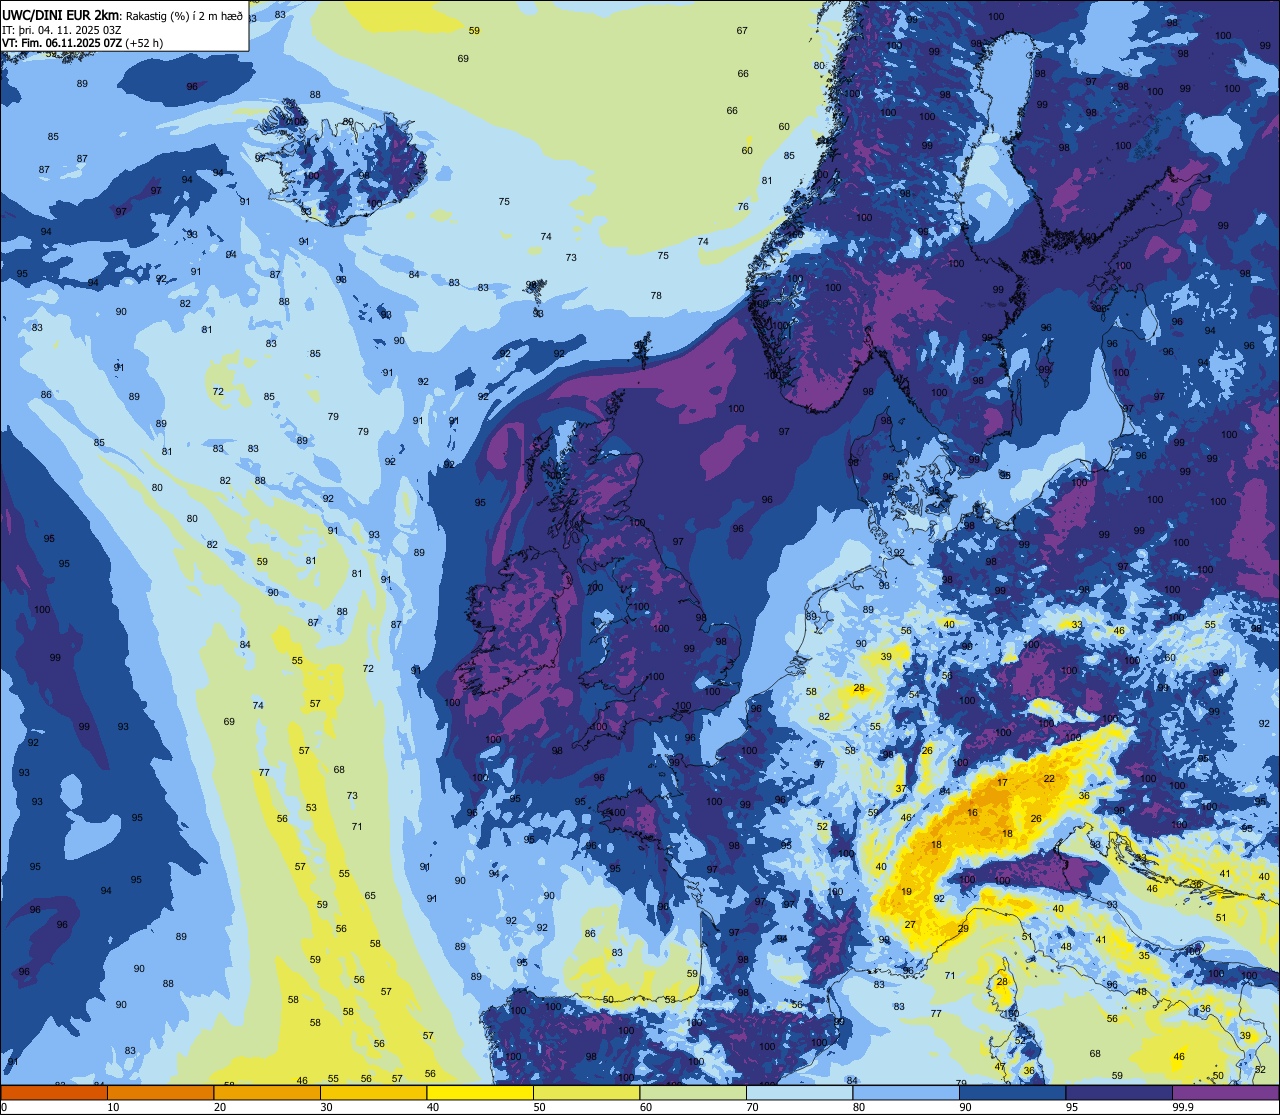Click the 95–99.9% indigo legend swatch

1119,1093
